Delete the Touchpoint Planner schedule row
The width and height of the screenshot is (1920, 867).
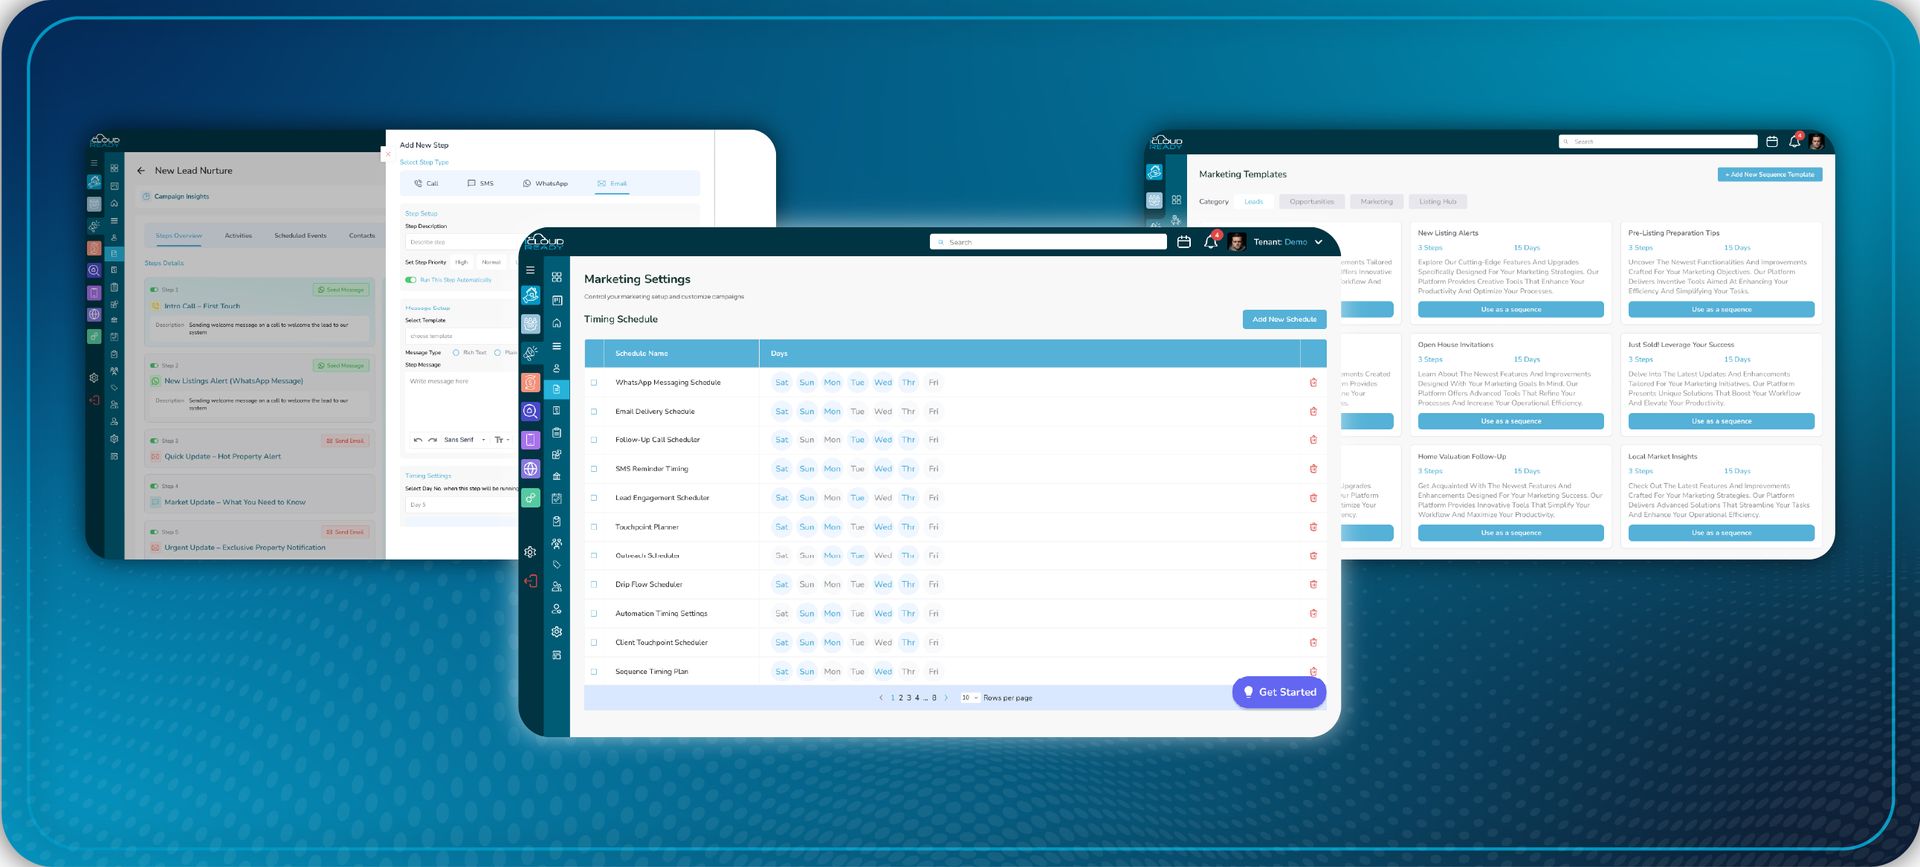tap(1313, 527)
